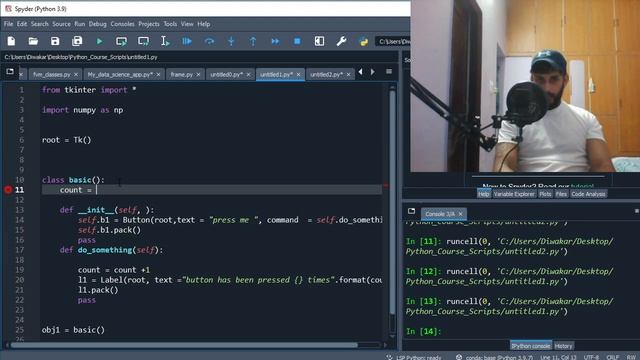This screenshot has width=640, height=360.
Task: Switch to Code Analysis tab
Action: point(588,194)
